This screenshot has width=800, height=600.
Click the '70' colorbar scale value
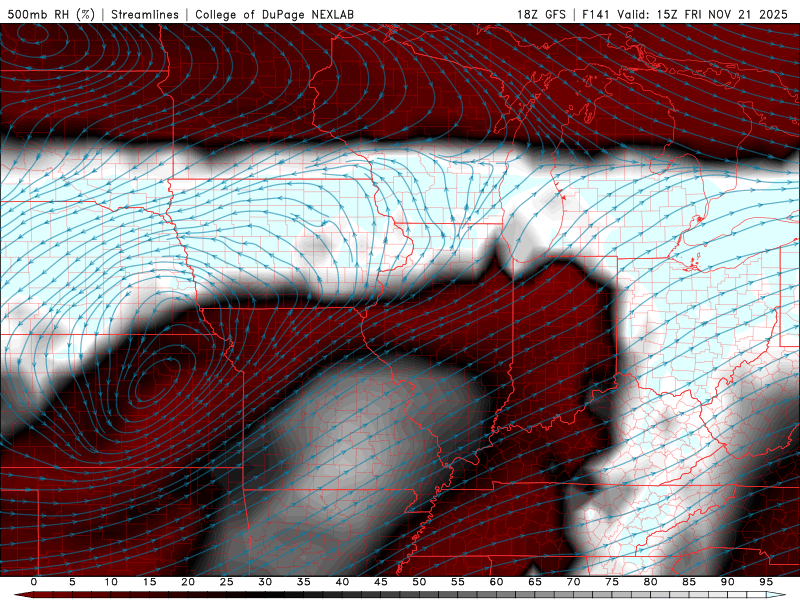[x=573, y=582]
